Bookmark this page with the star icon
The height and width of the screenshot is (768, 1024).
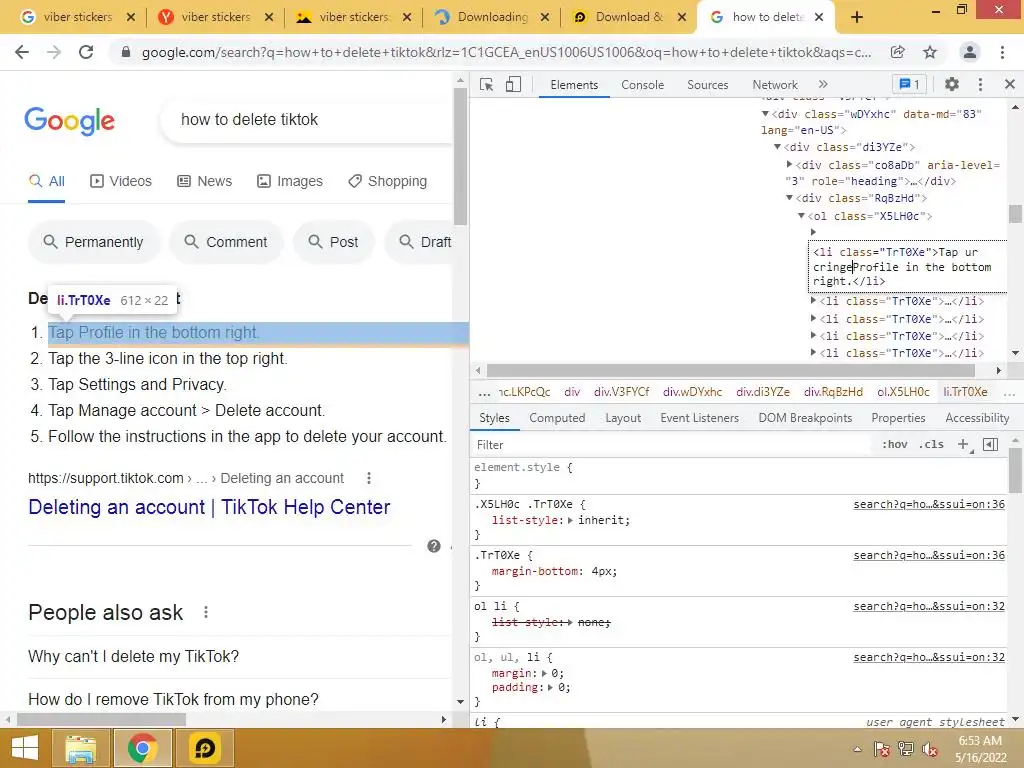(930, 52)
